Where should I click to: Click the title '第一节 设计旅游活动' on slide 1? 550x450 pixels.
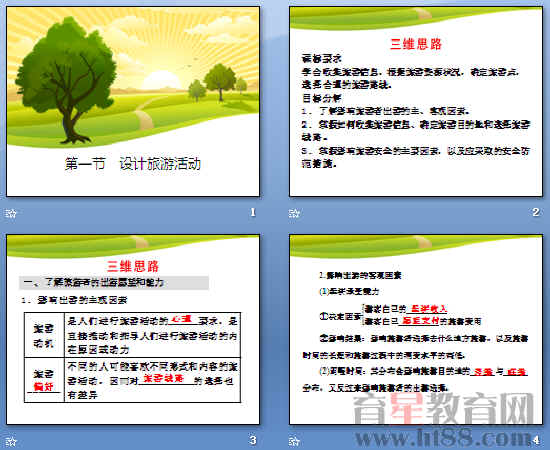133,164
